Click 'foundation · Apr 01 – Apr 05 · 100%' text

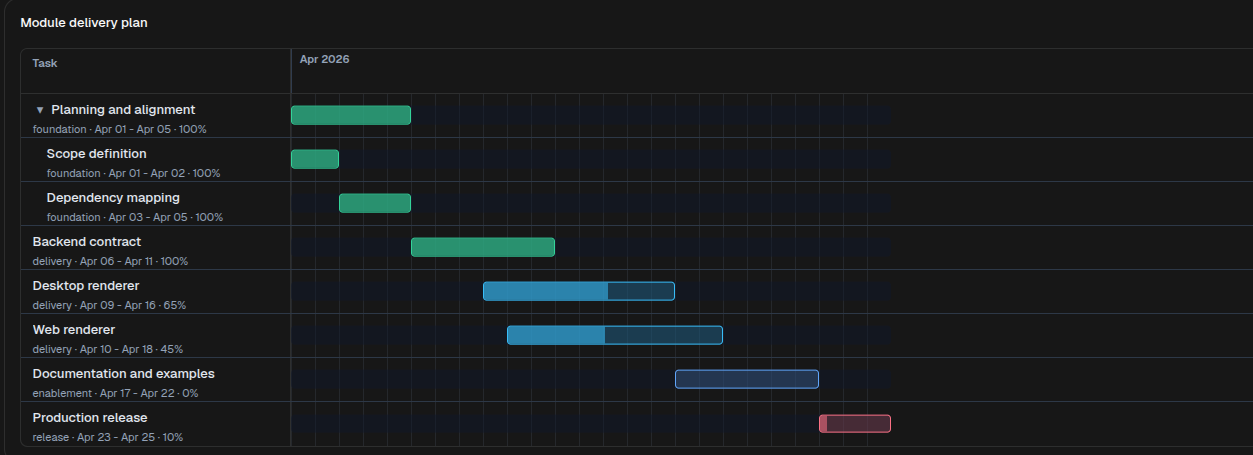[120, 129]
